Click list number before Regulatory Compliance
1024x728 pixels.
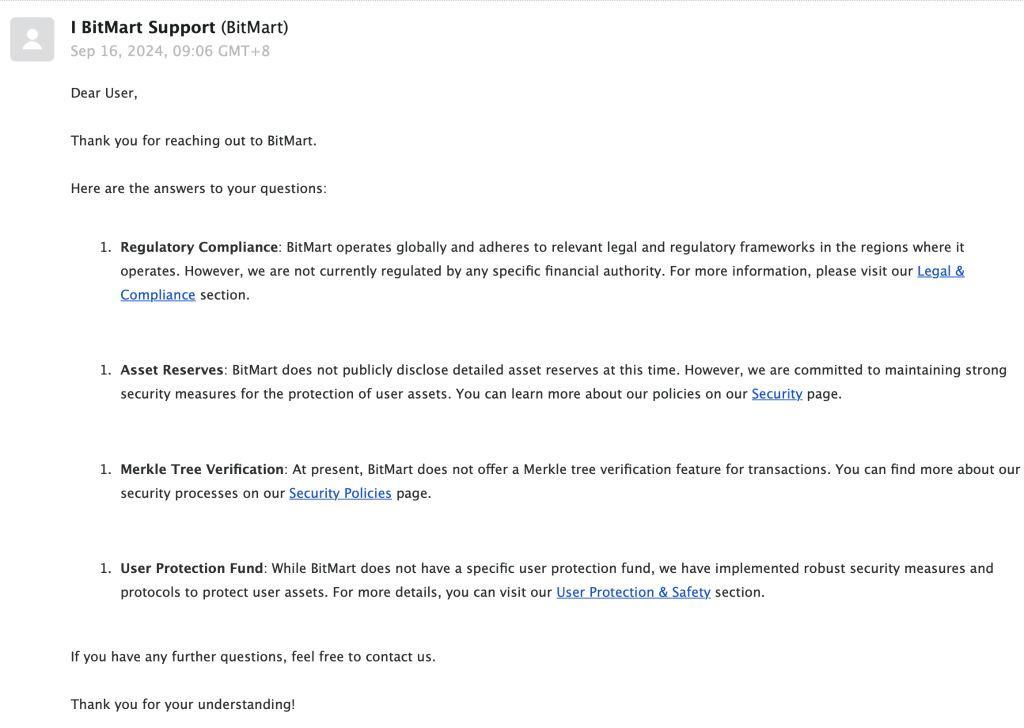click(x=105, y=247)
